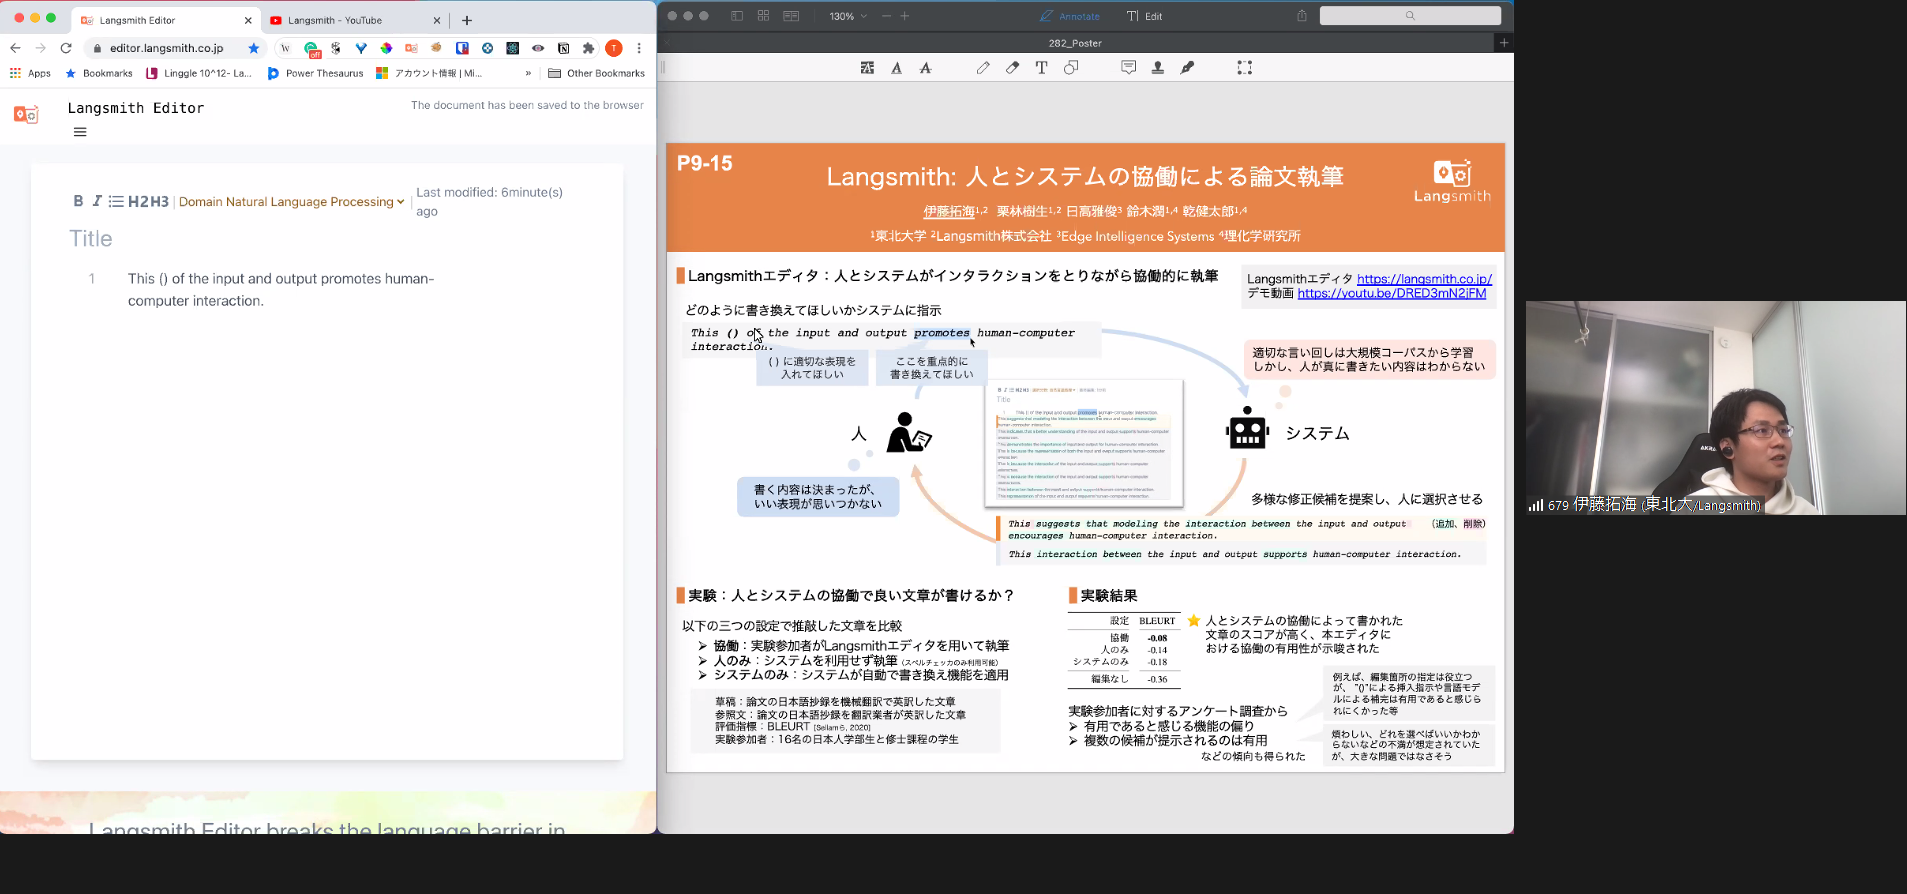Image resolution: width=1907 pixels, height=894 pixels.
Task: Select the signature pen tool in PDF toolbar
Action: pos(1187,68)
